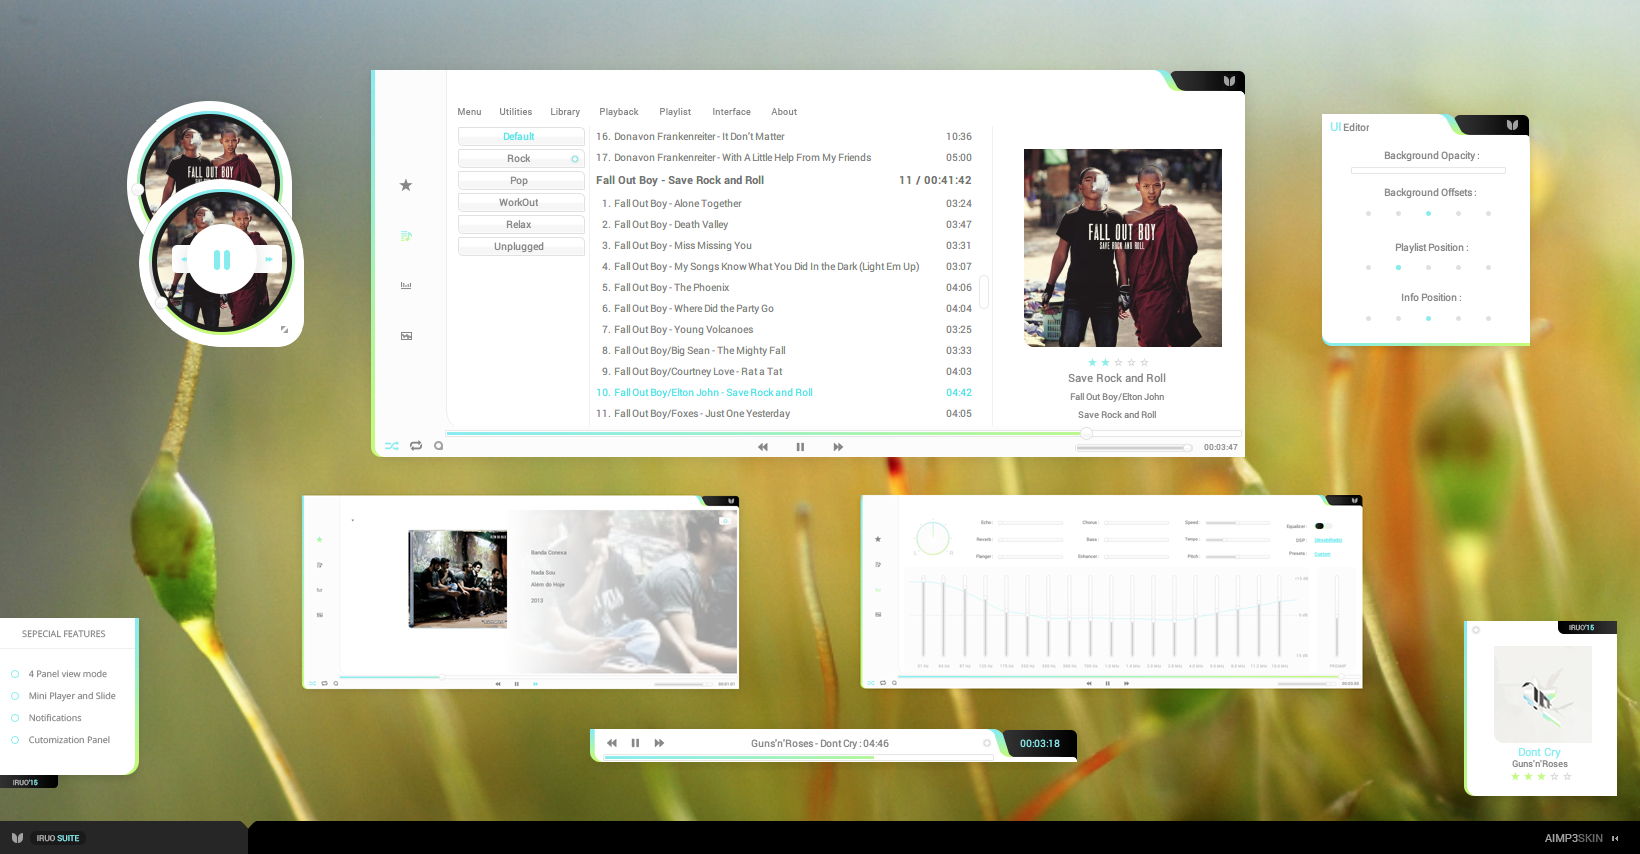Viewport: 1640px width, 854px height.
Task: Pause playback in the main player
Action: (800, 447)
